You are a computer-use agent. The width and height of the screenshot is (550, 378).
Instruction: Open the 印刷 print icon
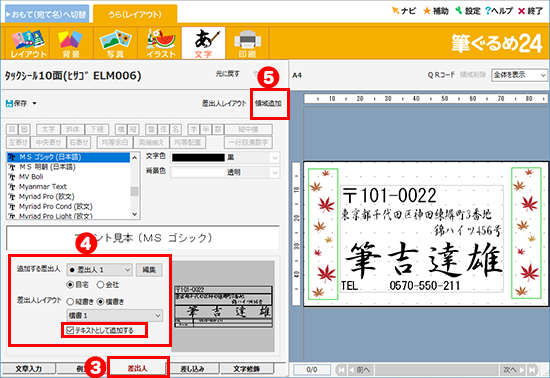(247, 43)
